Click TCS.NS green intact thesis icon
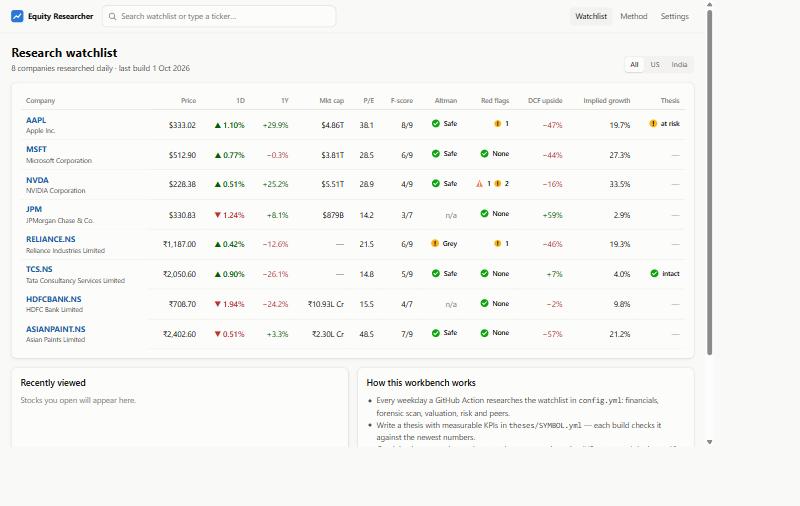The image size is (800, 506). coord(655,273)
